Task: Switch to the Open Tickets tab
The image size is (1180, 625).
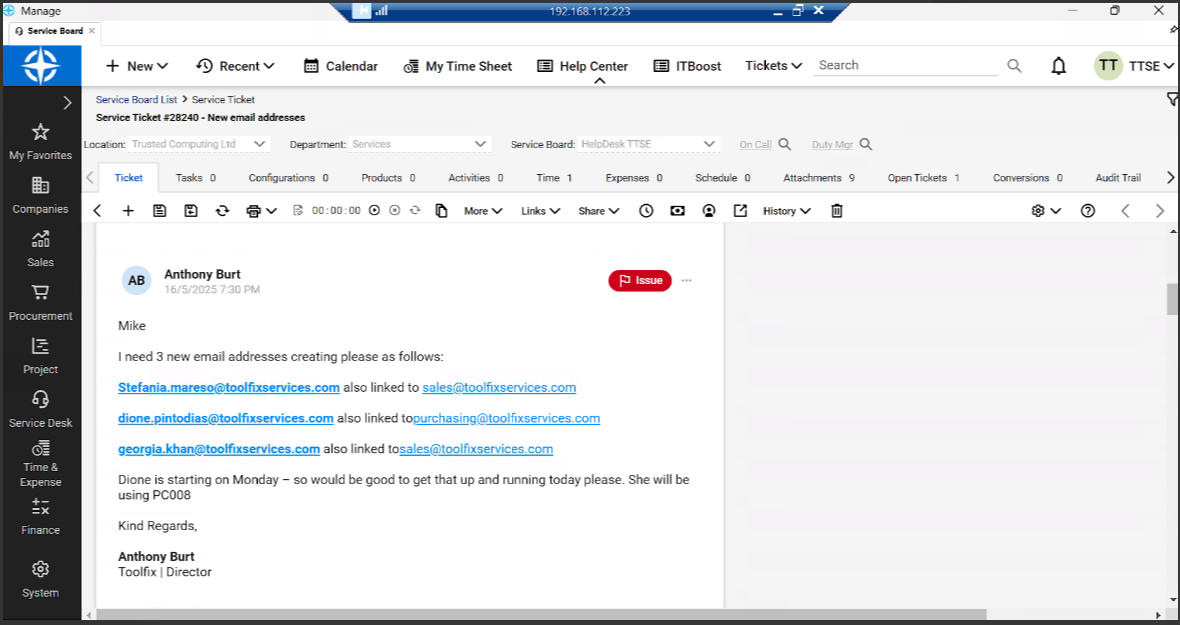Action: [x=923, y=177]
